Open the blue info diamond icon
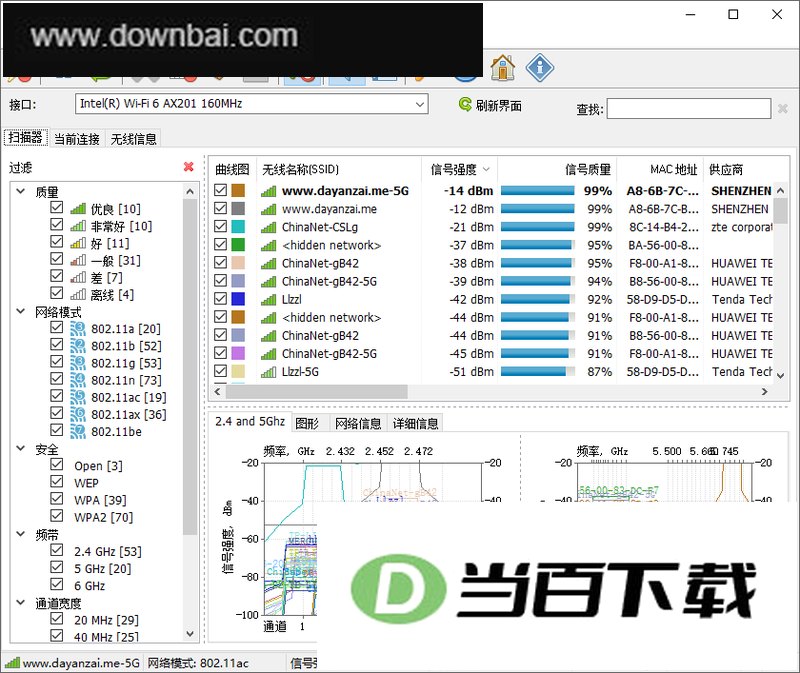The width and height of the screenshot is (800, 673). [x=540, y=67]
